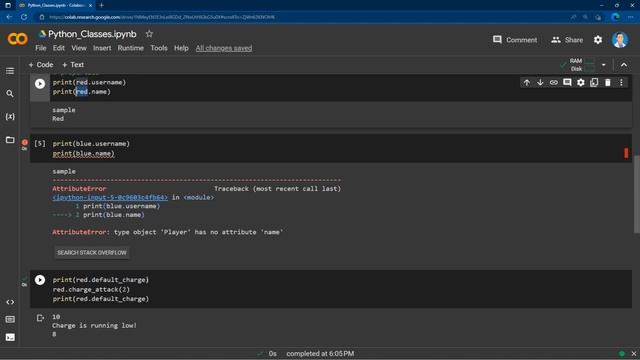Copy link to cell icon
Image resolution: width=640 pixels, height=360 pixels.
[553, 82]
